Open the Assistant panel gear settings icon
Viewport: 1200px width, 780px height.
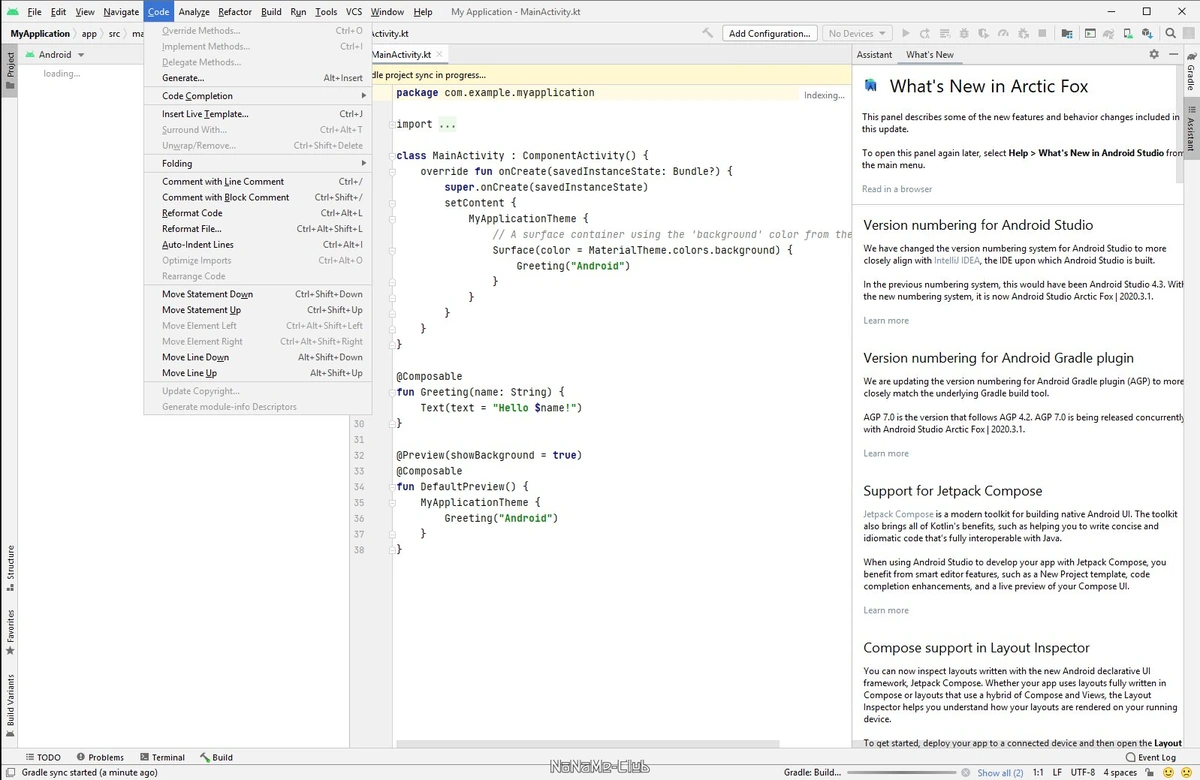[1154, 54]
